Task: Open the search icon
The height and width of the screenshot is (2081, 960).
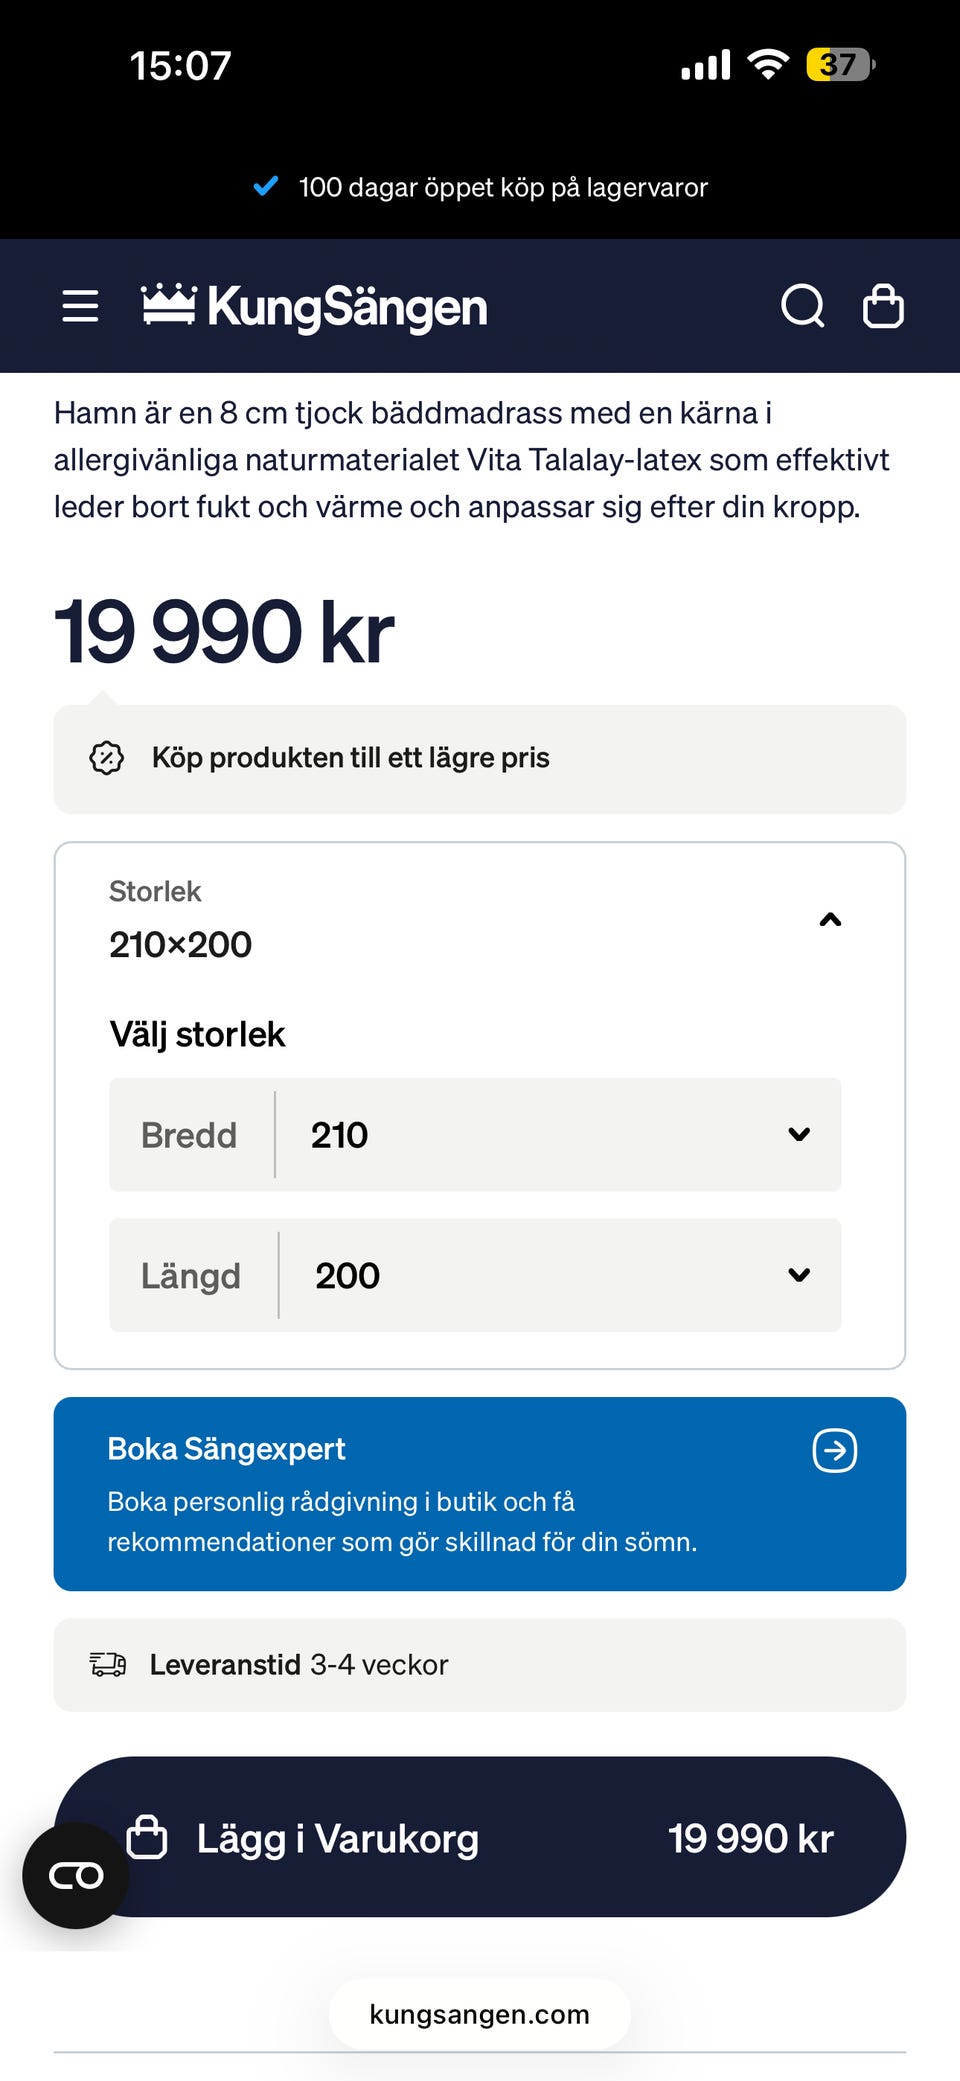Action: (802, 306)
